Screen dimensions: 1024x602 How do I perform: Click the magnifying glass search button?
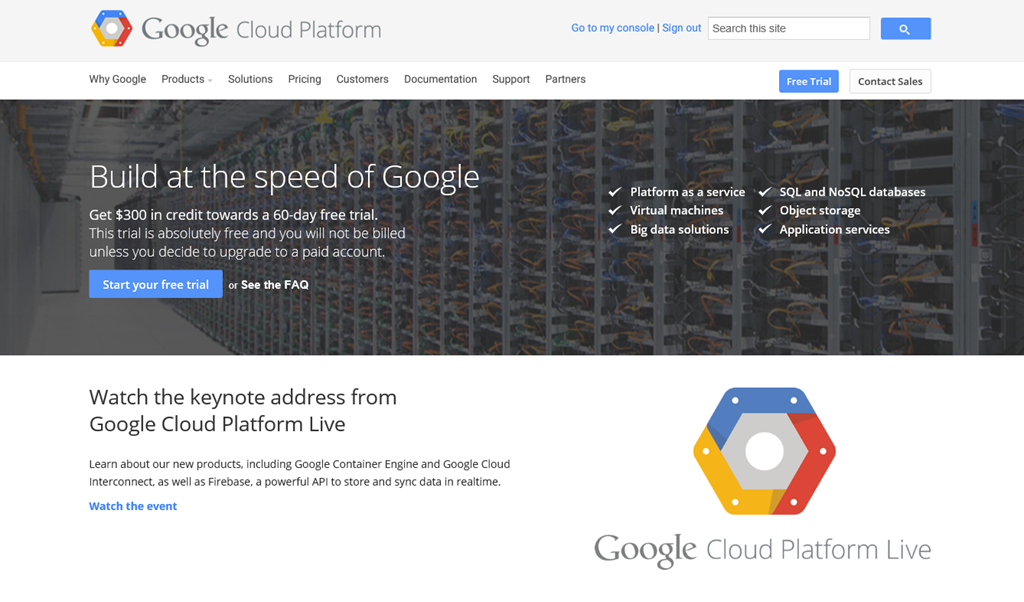click(x=905, y=29)
